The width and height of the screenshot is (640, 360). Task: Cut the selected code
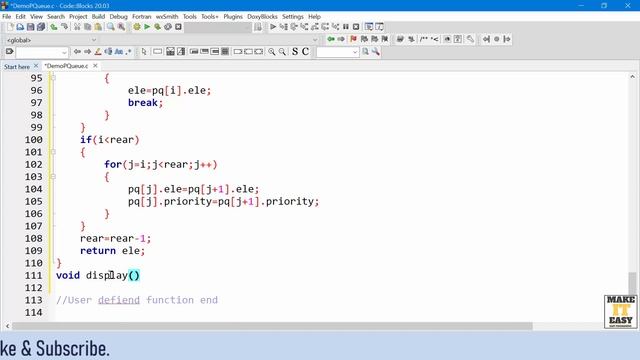[77, 27]
